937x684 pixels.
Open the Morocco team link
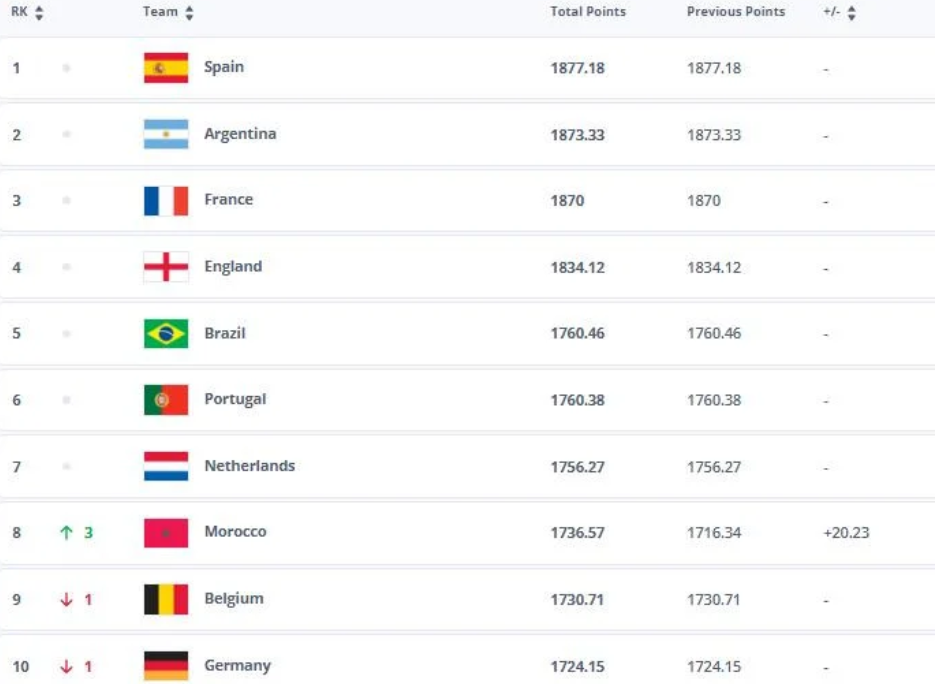pos(235,532)
